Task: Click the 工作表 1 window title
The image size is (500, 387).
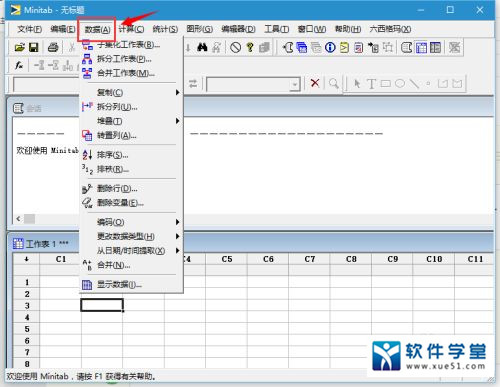Action: click(x=47, y=244)
